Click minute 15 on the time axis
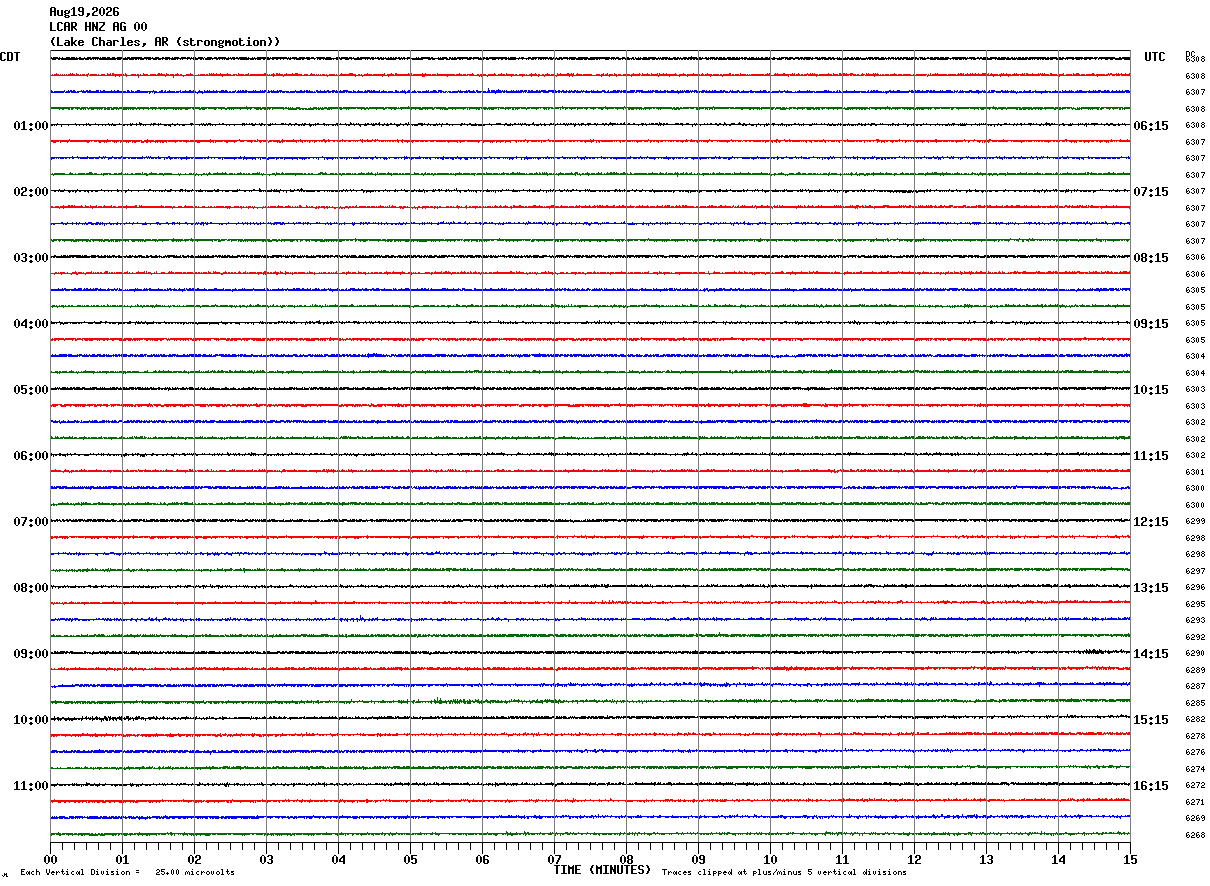 click(1130, 859)
